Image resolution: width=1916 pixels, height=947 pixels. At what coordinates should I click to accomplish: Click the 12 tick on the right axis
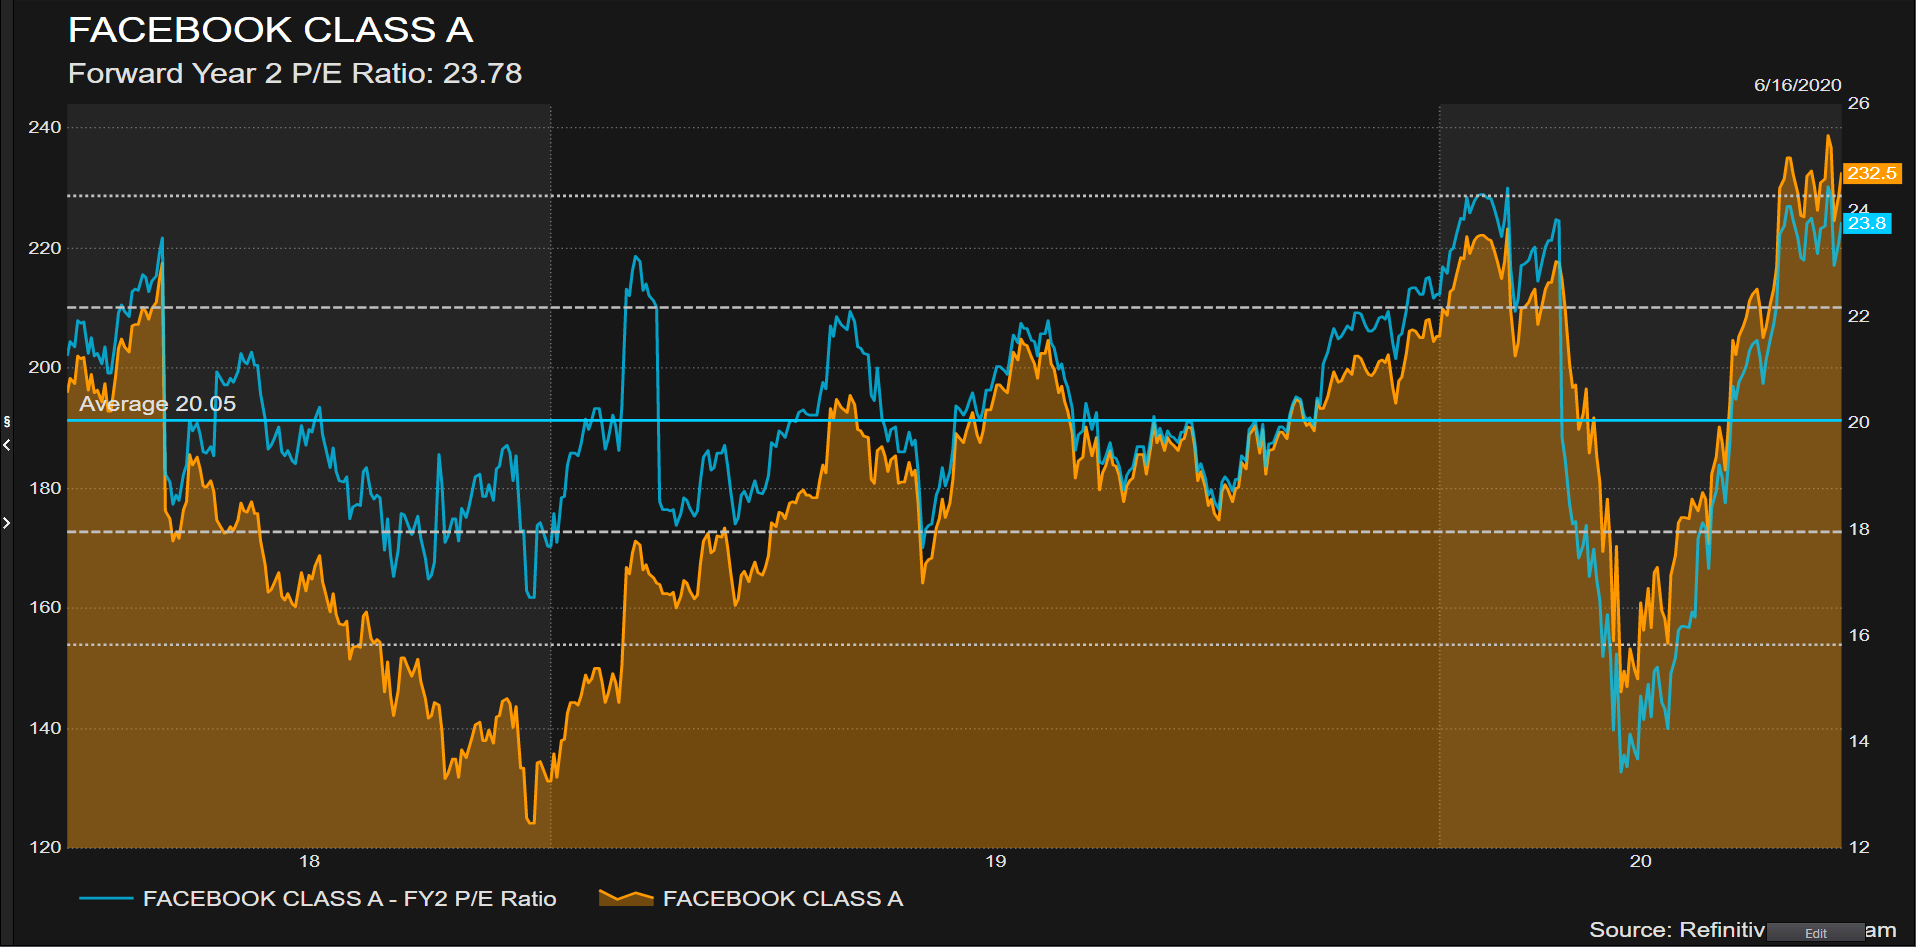[x=1859, y=847]
